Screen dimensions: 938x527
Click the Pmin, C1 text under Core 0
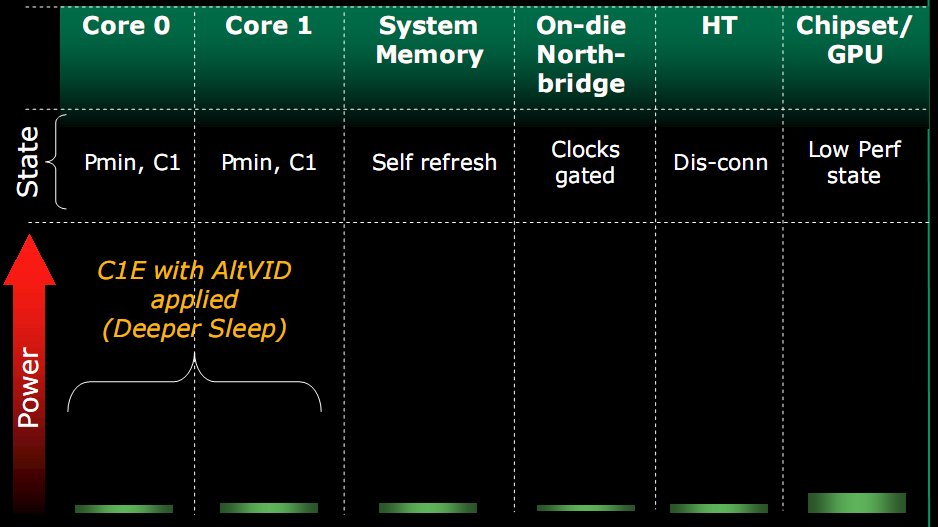[x=132, y=163]
